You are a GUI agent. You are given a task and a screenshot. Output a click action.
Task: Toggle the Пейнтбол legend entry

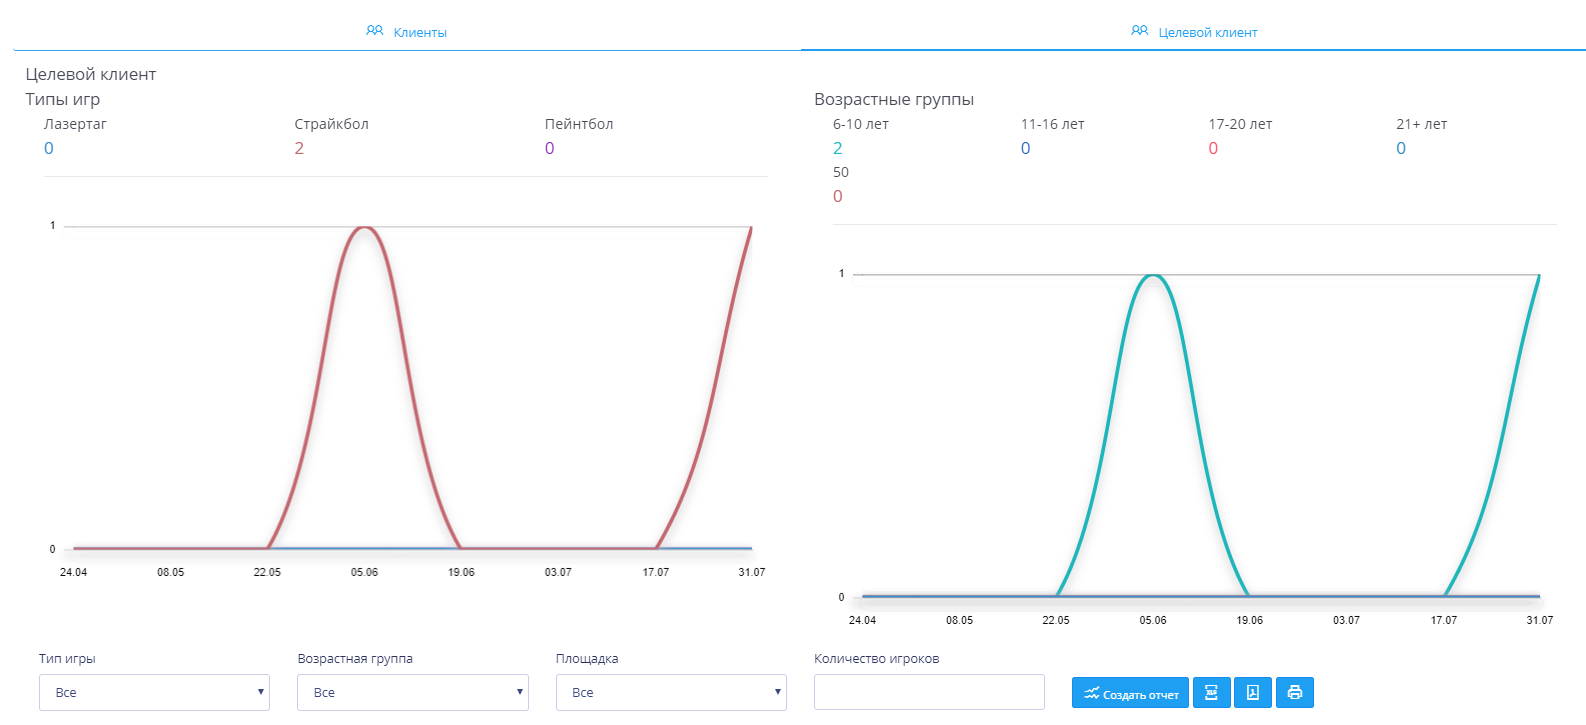[579, 124]
